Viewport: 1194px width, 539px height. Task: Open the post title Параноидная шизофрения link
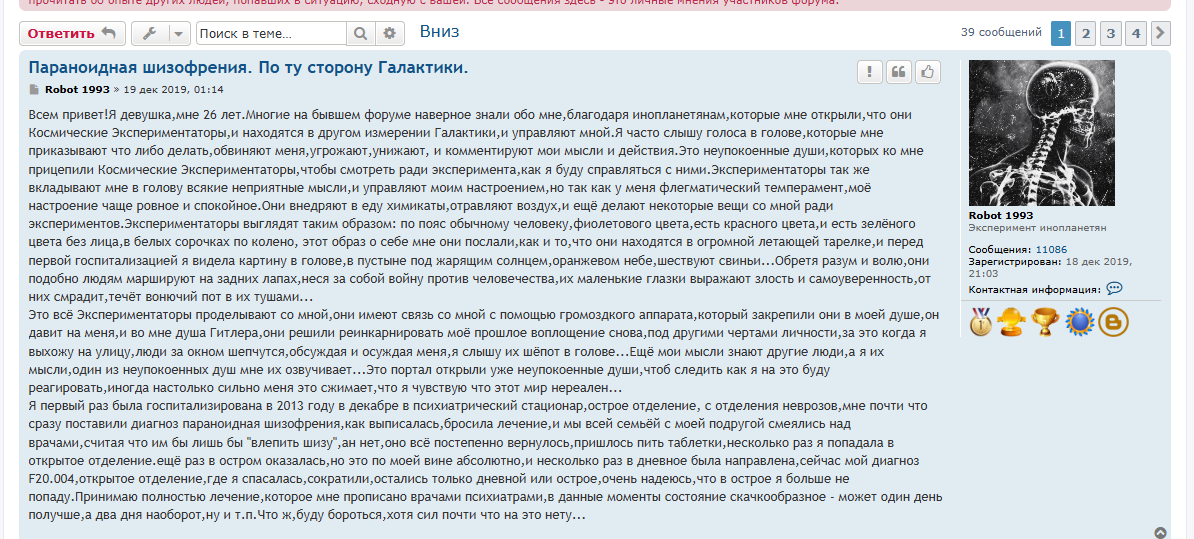(x=248, y=68)
